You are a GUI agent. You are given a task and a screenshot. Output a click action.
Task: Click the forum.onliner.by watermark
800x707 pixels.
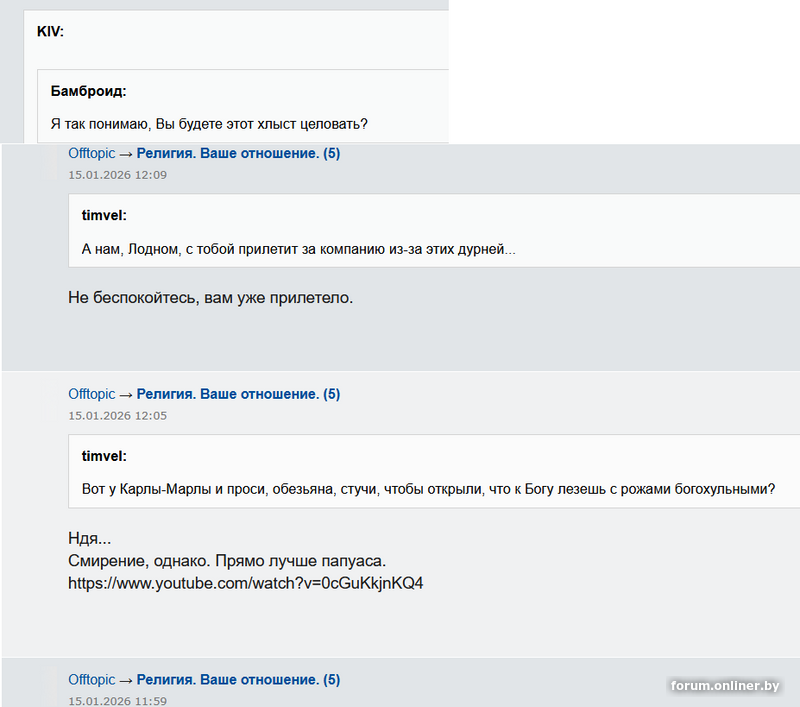click(x=725, y=686)
